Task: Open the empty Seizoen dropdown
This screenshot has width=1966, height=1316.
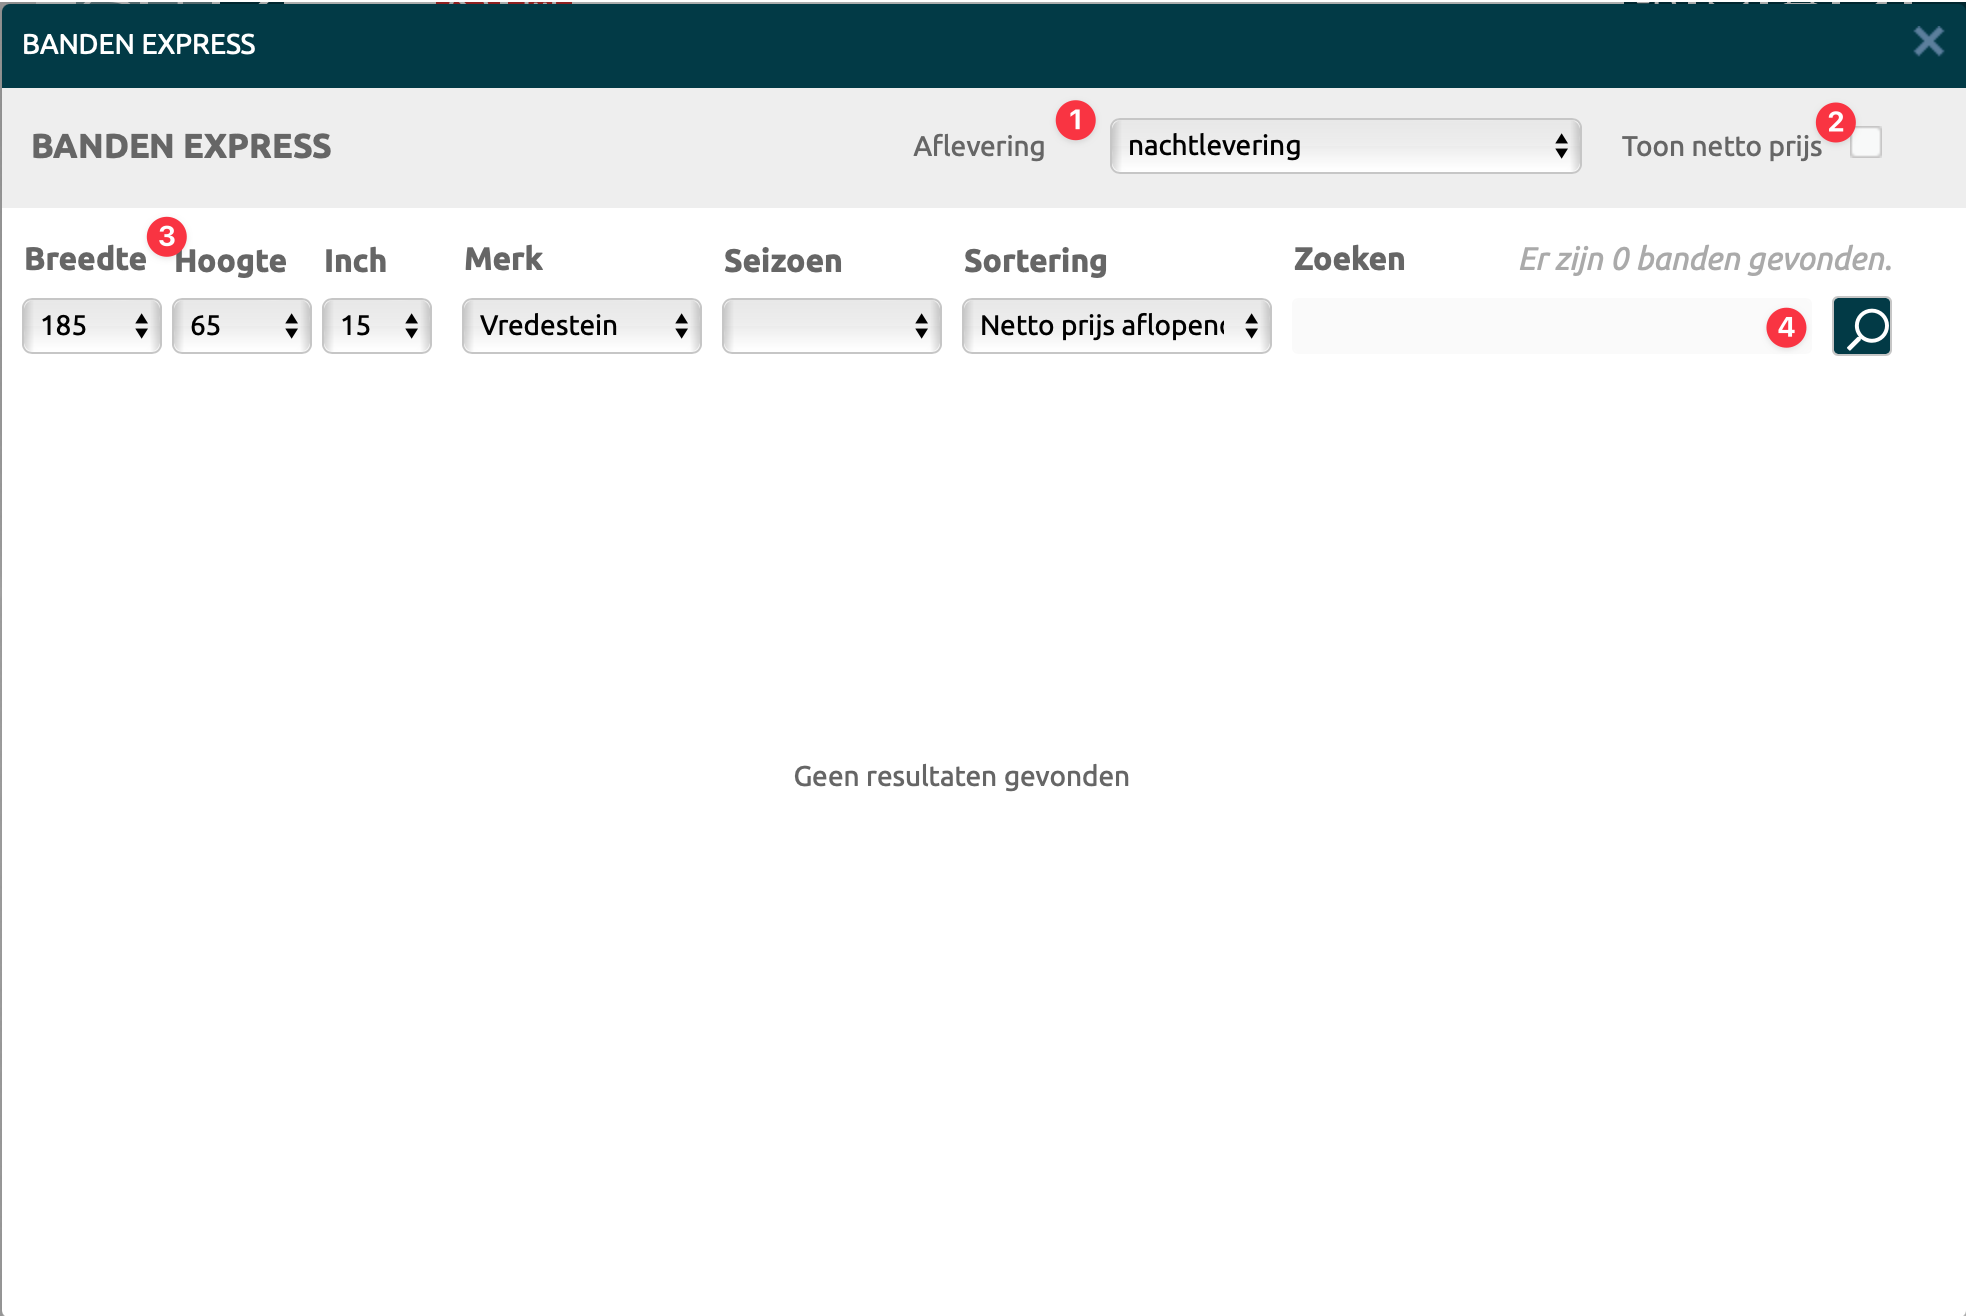Action: (831, 326)
